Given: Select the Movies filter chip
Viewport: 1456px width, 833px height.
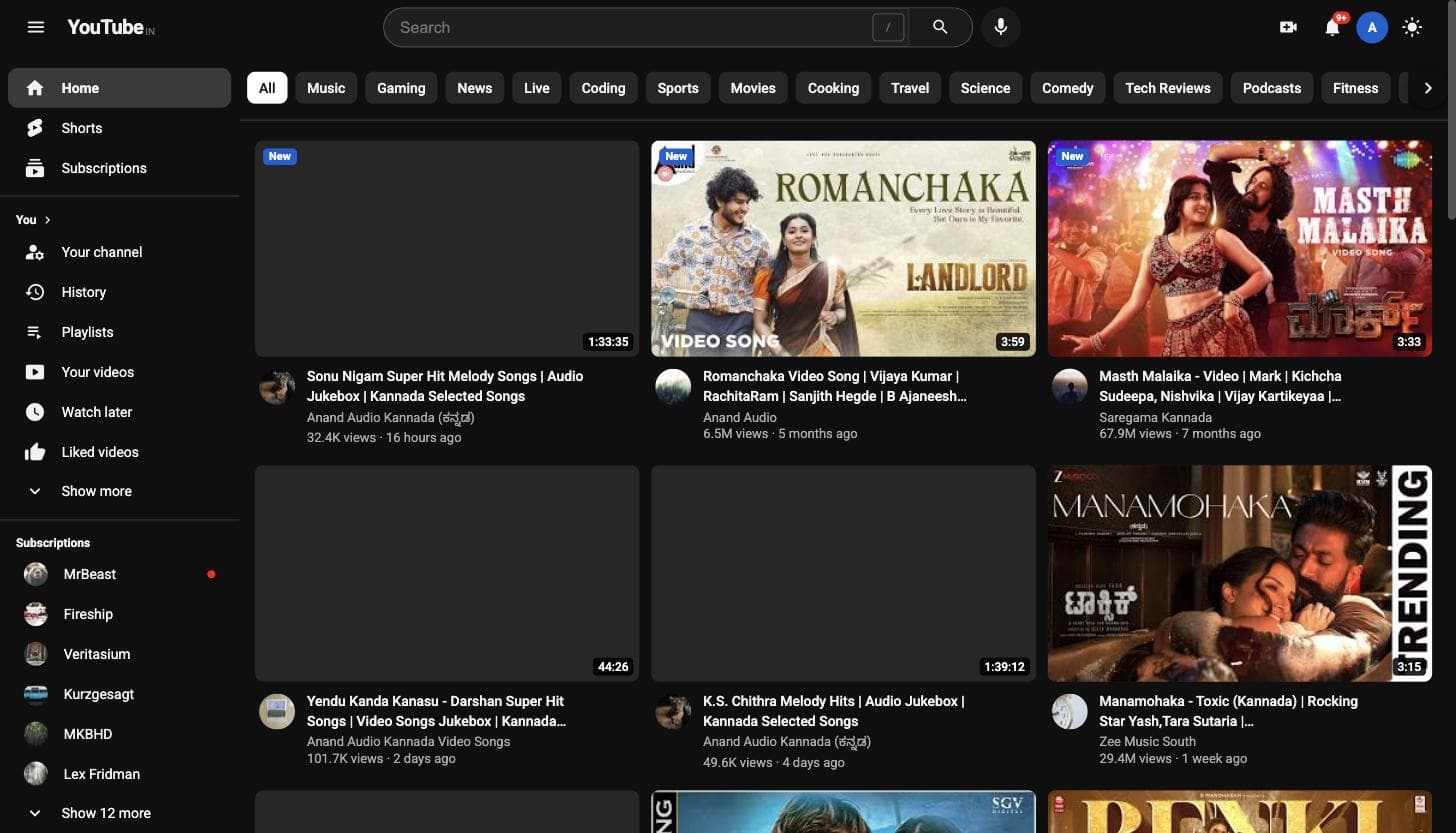Looking at the screenshot, I should (753, 88).
